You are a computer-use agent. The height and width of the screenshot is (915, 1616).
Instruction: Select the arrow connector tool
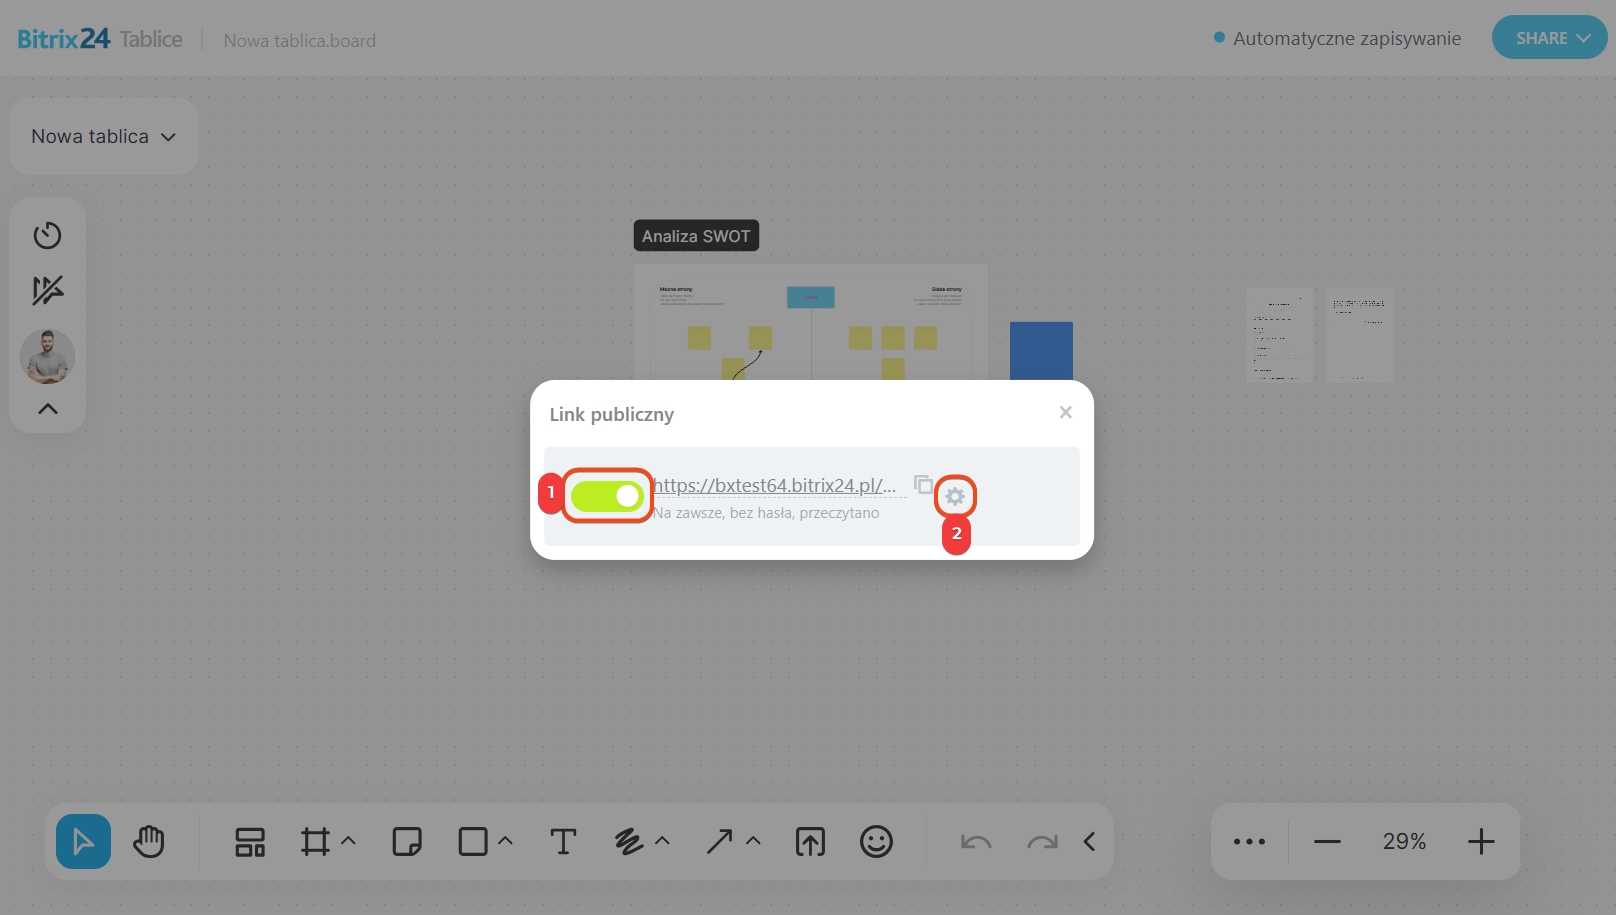point(720,842)
